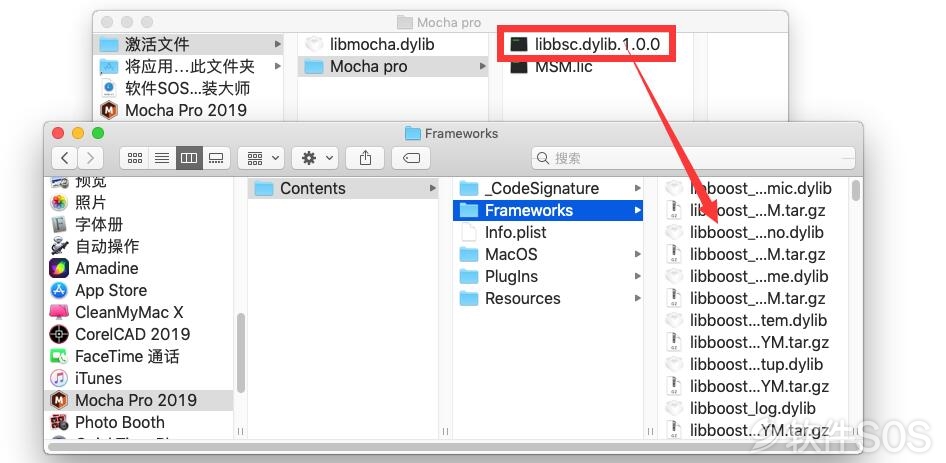The width and height of the screenshot is (946, 463).
Task: Open the PlugIns folder
Action: click(x=548, y=276)
